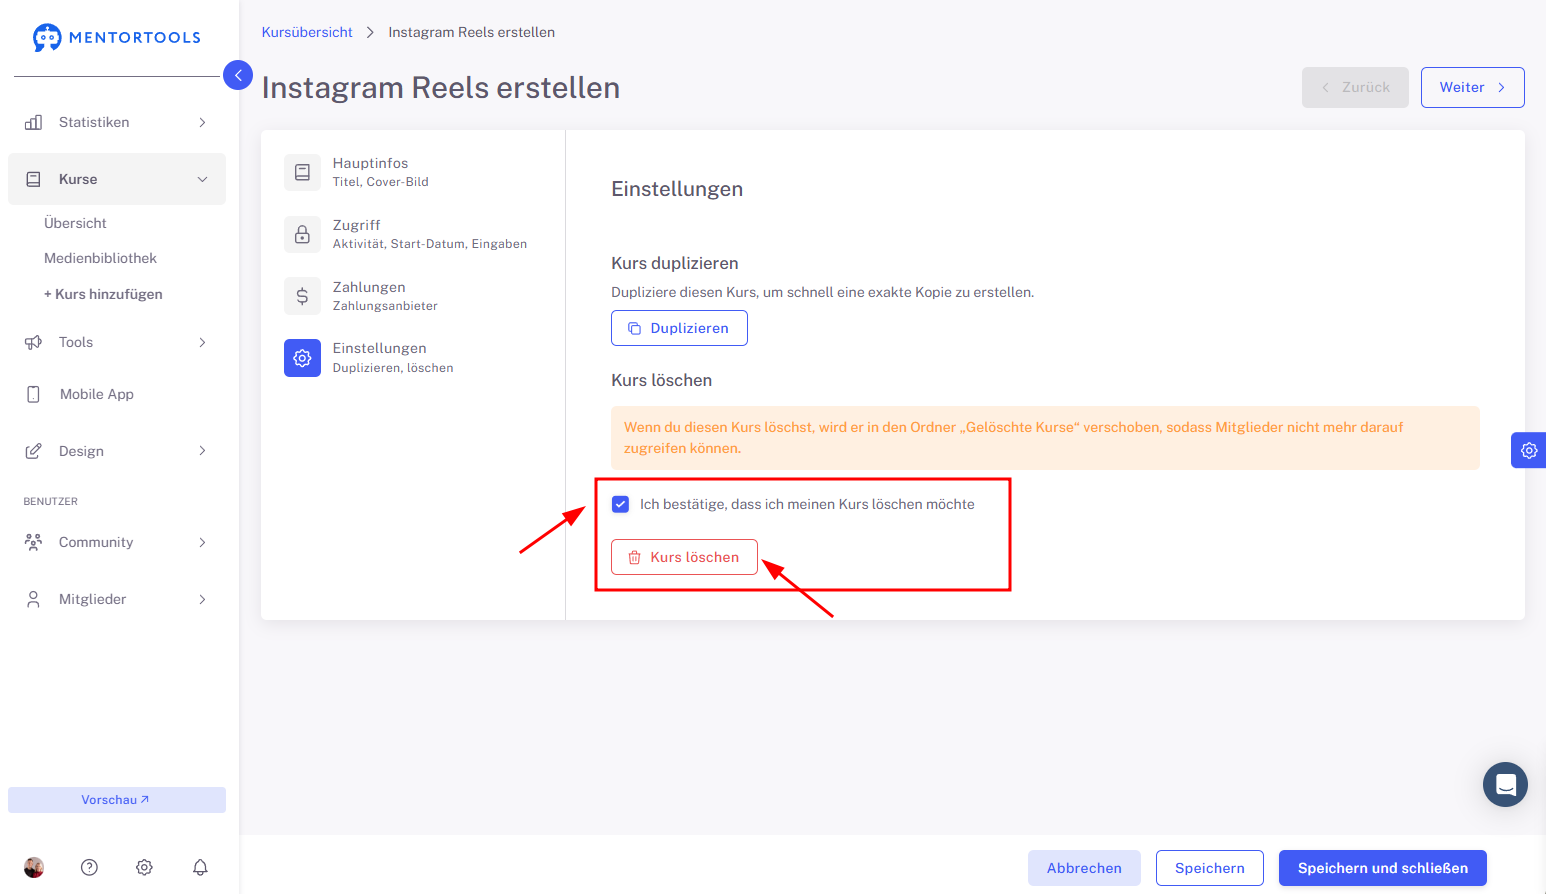Click the user avatar picture
This screenshot has width=1546, height=894.
click(34, 867)
